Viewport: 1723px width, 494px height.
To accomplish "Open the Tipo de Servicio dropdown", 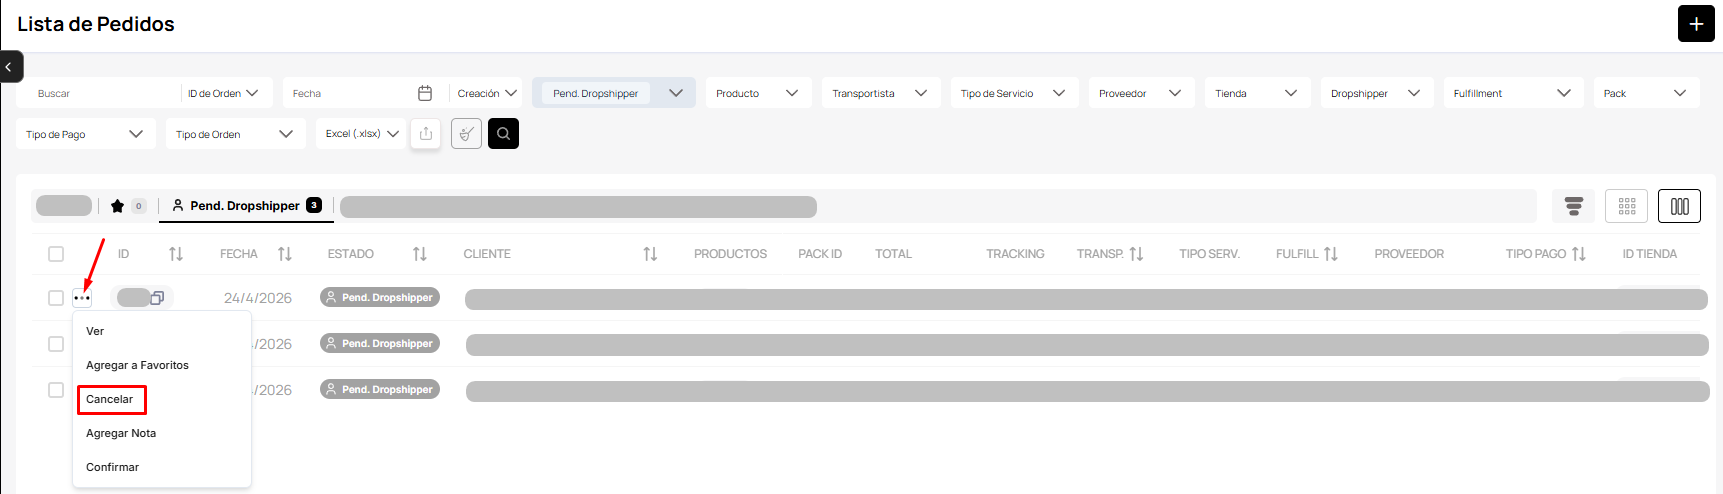I will [1014, 93].
